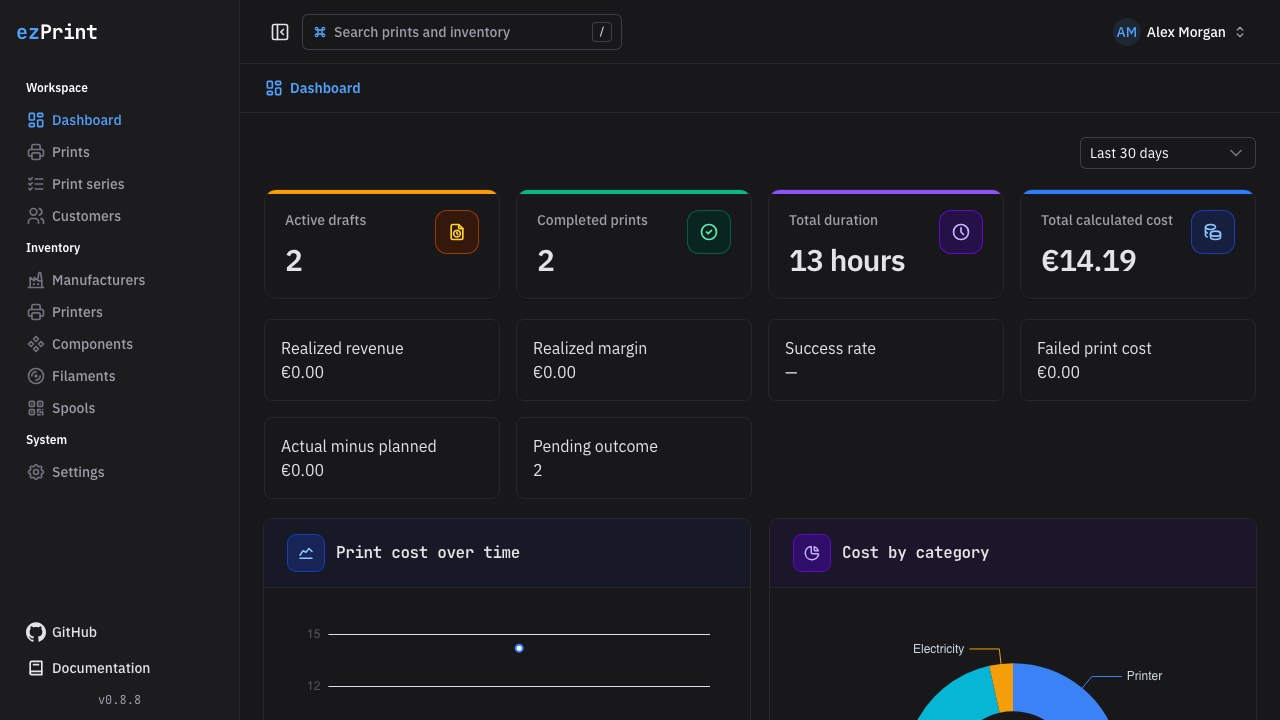This screenshot has height=720, width=1280.
Task: Open the Alex Morgan account menu
Action: click(x=1180, y=32)
